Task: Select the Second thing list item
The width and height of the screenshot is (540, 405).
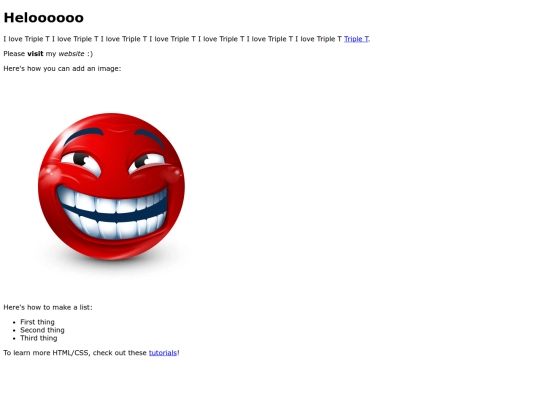Action: 42,330
